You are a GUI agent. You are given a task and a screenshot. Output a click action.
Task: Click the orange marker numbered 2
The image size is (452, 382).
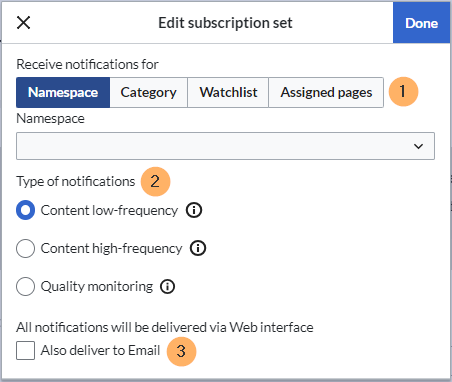(x=155, y=182)
